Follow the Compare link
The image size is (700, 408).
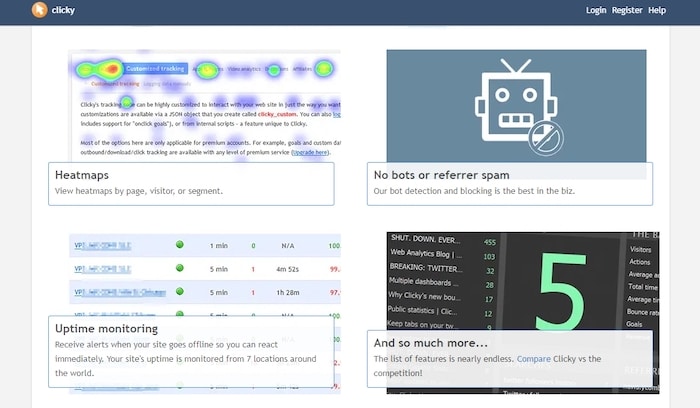tap(533, 359)
